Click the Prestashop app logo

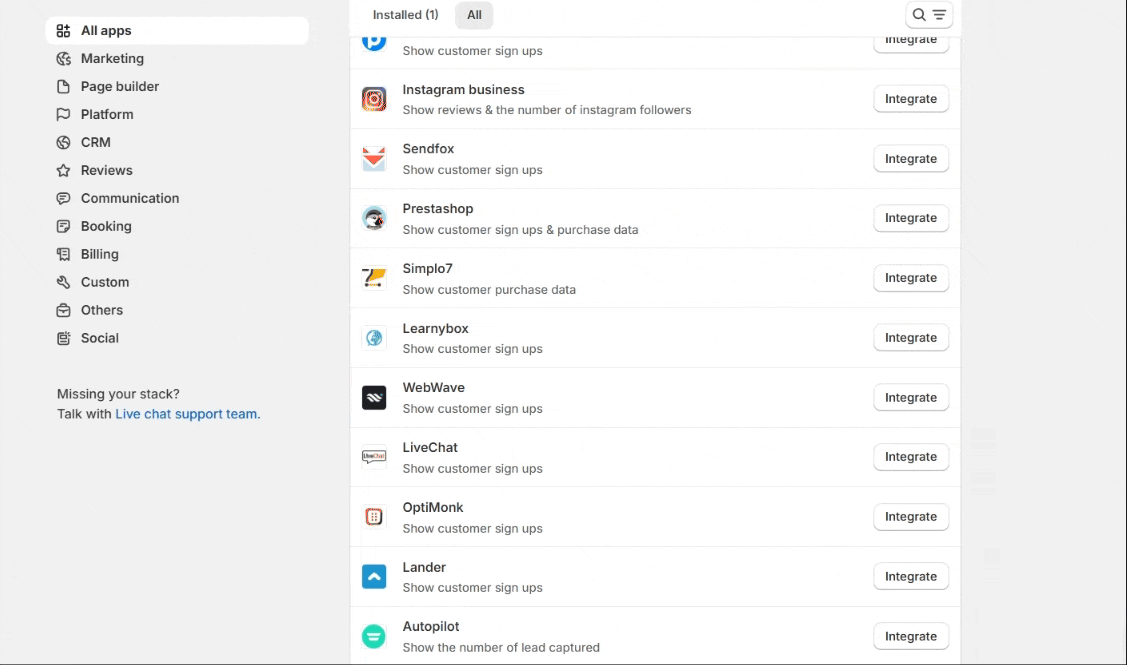[x=374, y=219]
